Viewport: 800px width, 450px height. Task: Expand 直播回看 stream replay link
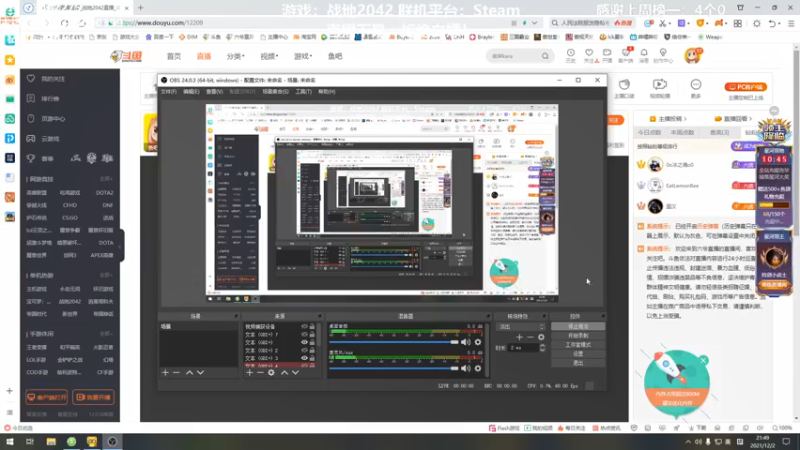(x=733, y=119)
